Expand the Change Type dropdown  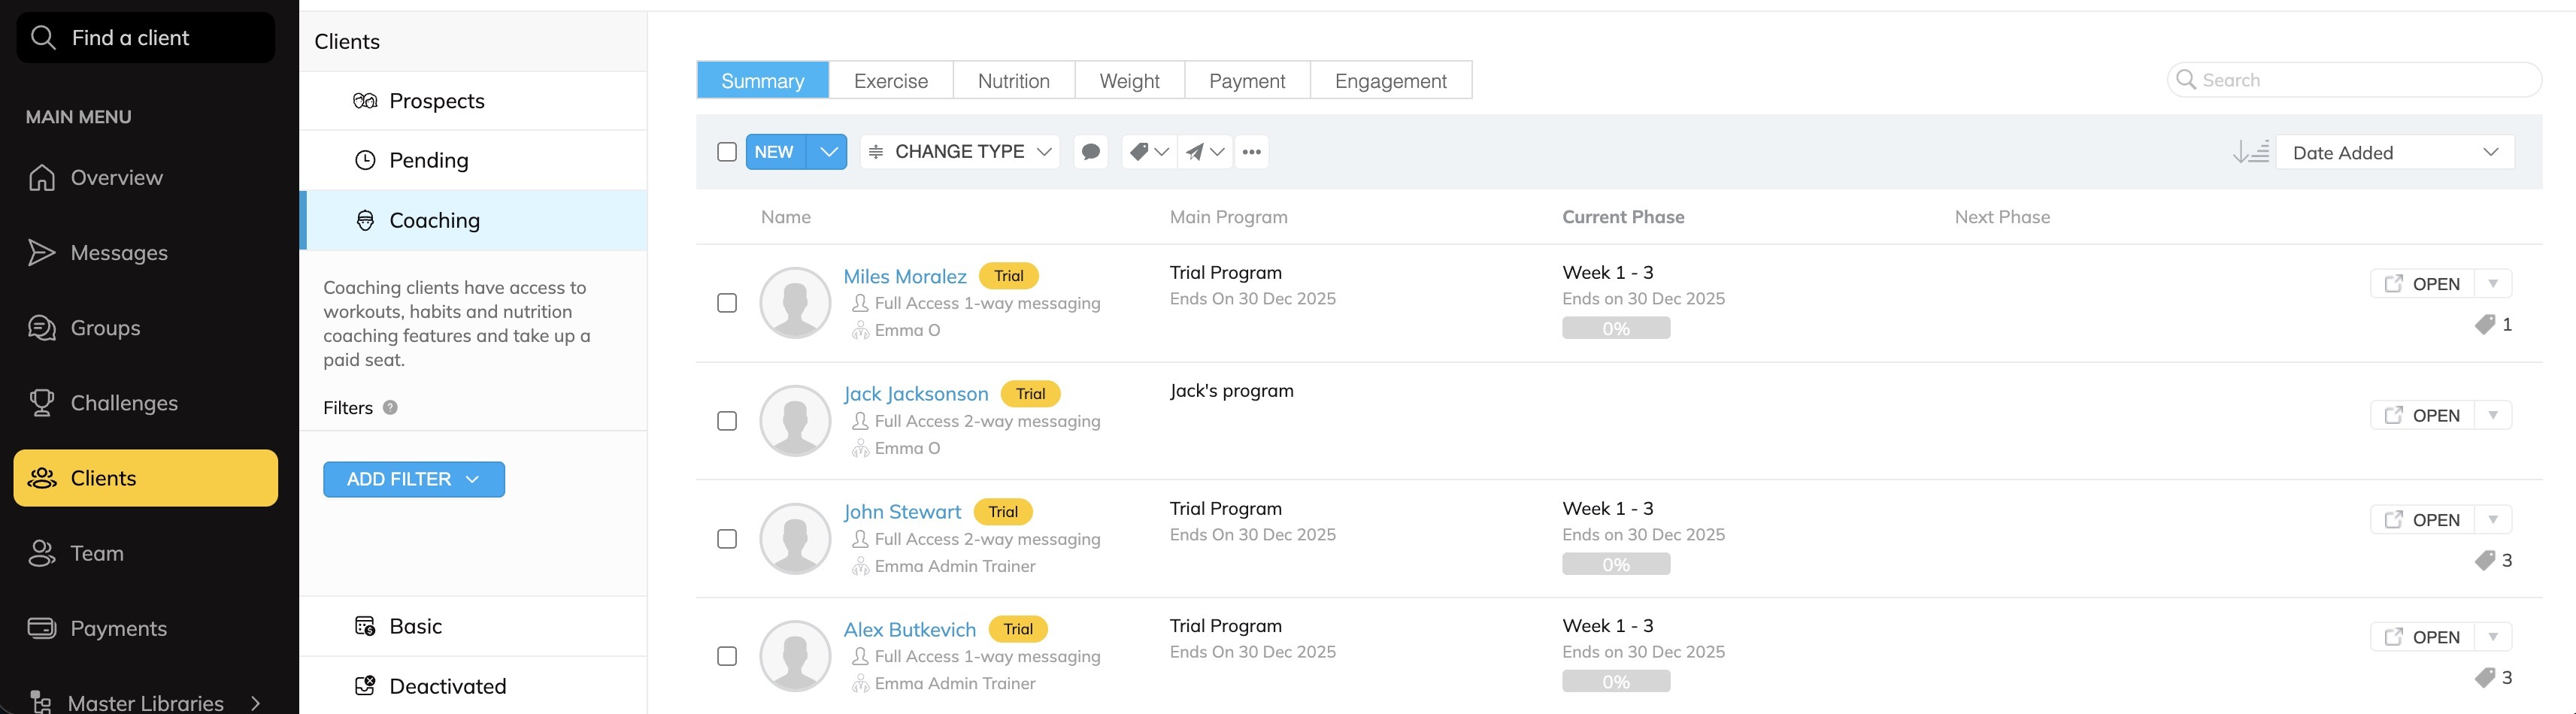point(960,152)
